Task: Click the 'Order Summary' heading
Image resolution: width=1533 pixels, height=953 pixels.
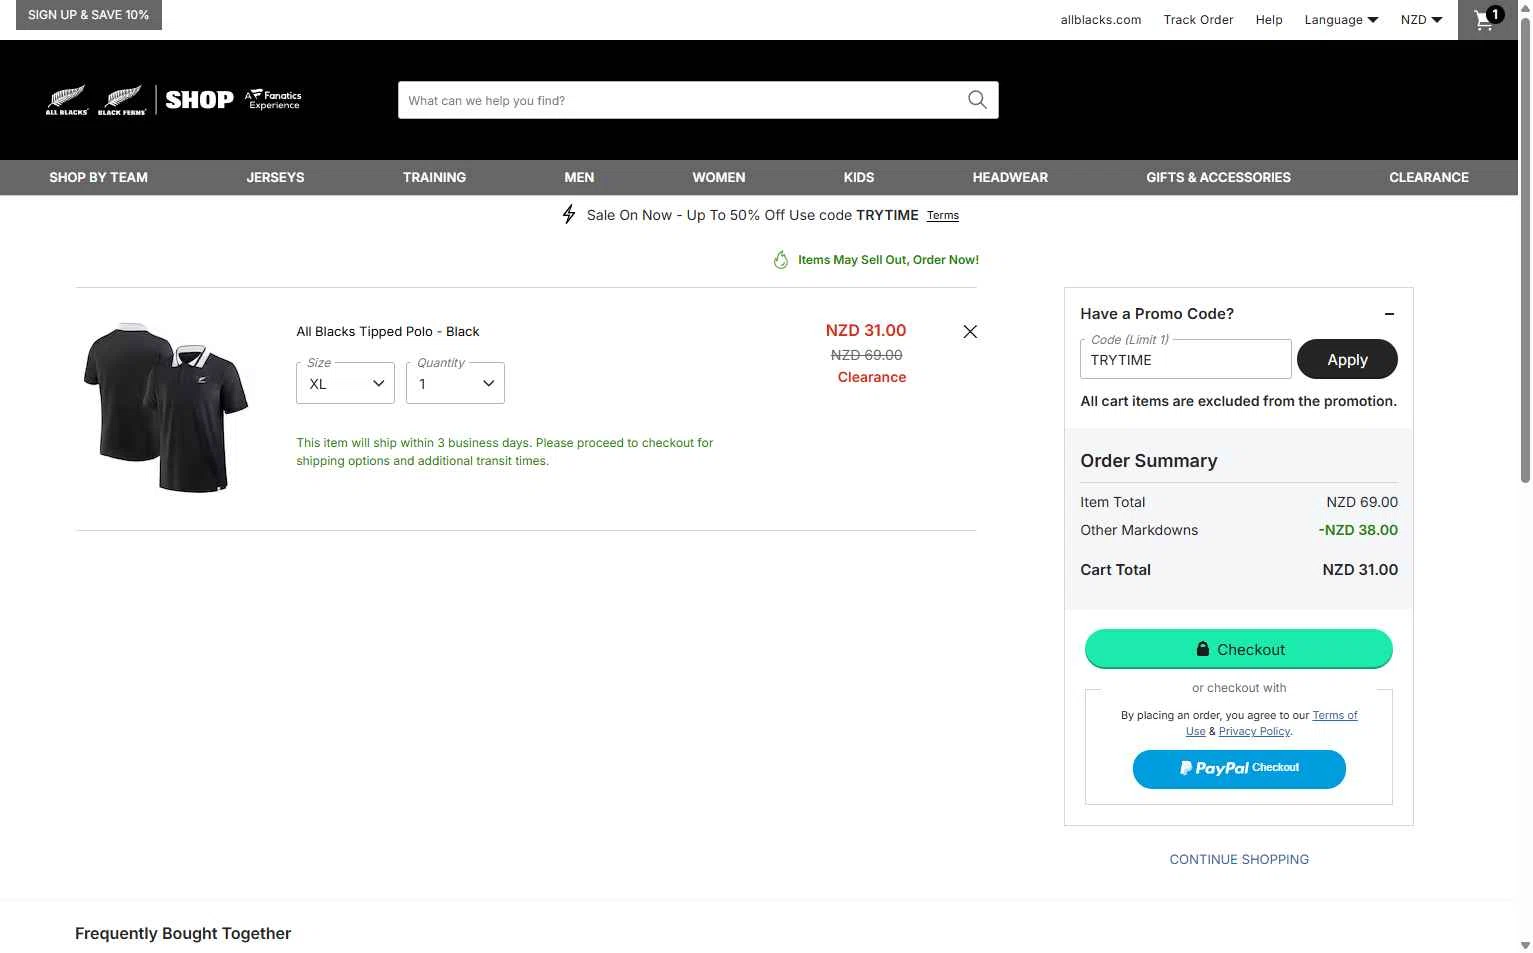Action: 1148,461
